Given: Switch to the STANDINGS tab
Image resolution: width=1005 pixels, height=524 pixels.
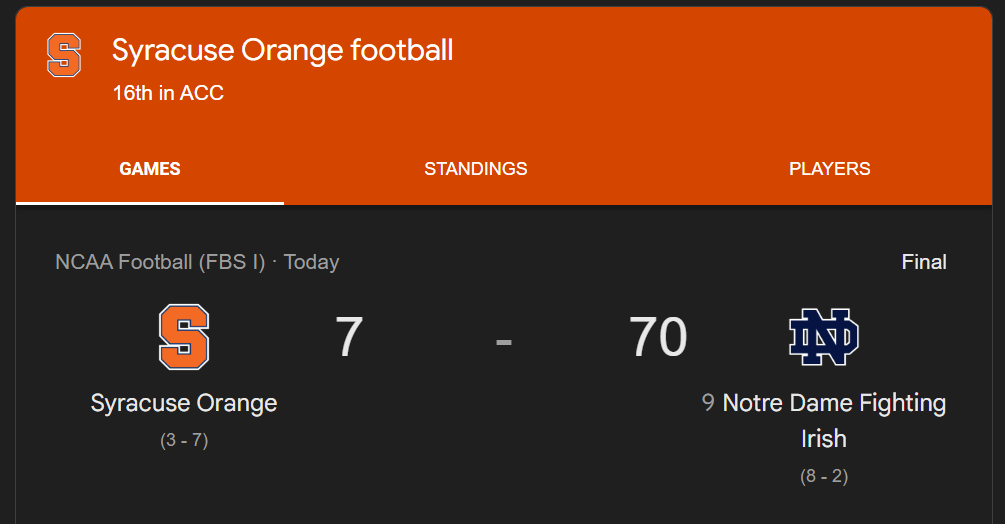Looking at the screenshot, I should [475, 169].
